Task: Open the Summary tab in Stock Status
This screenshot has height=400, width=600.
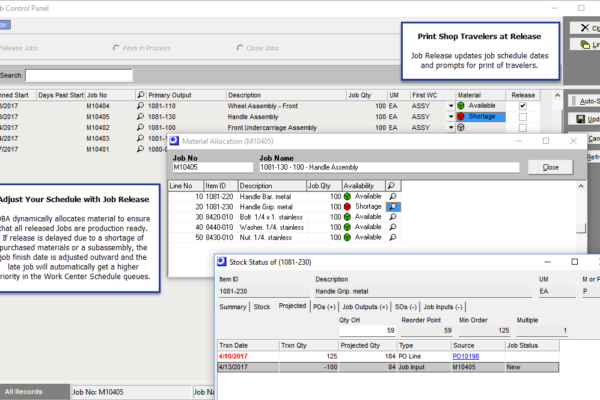Action: pos(233,307)
